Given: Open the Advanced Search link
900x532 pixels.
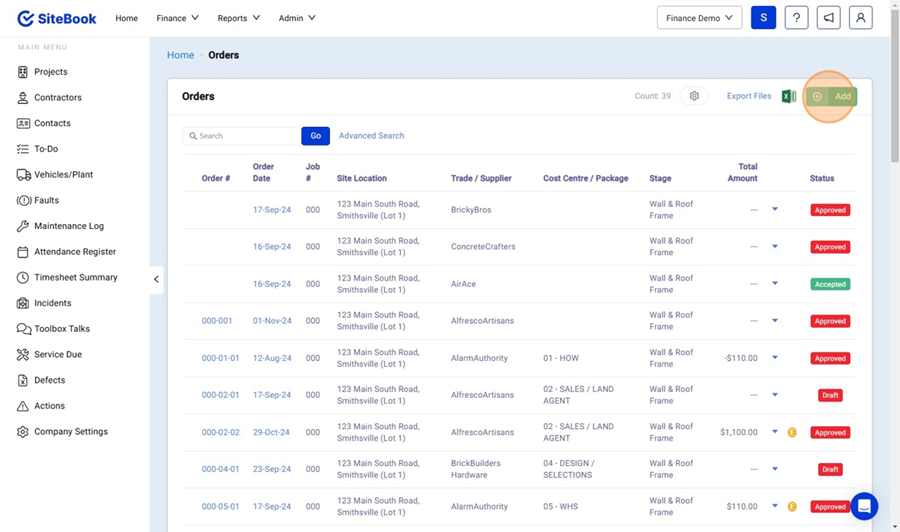Looking at the screenshot, I should pyautogui.click(x=371, y=136).
